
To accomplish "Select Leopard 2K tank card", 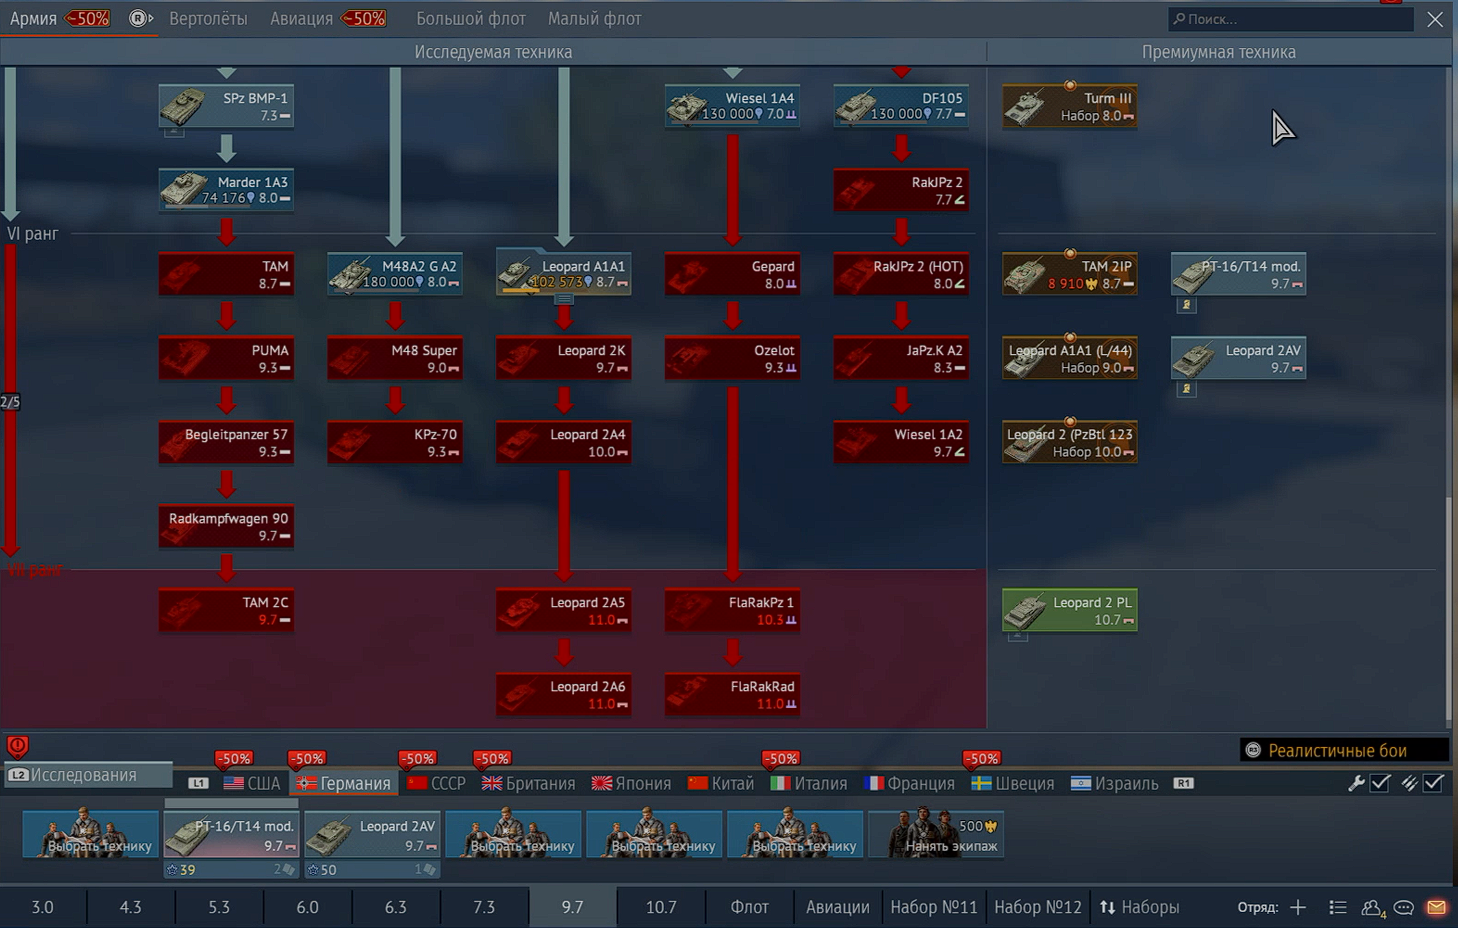I will click(x=564, y=358).
